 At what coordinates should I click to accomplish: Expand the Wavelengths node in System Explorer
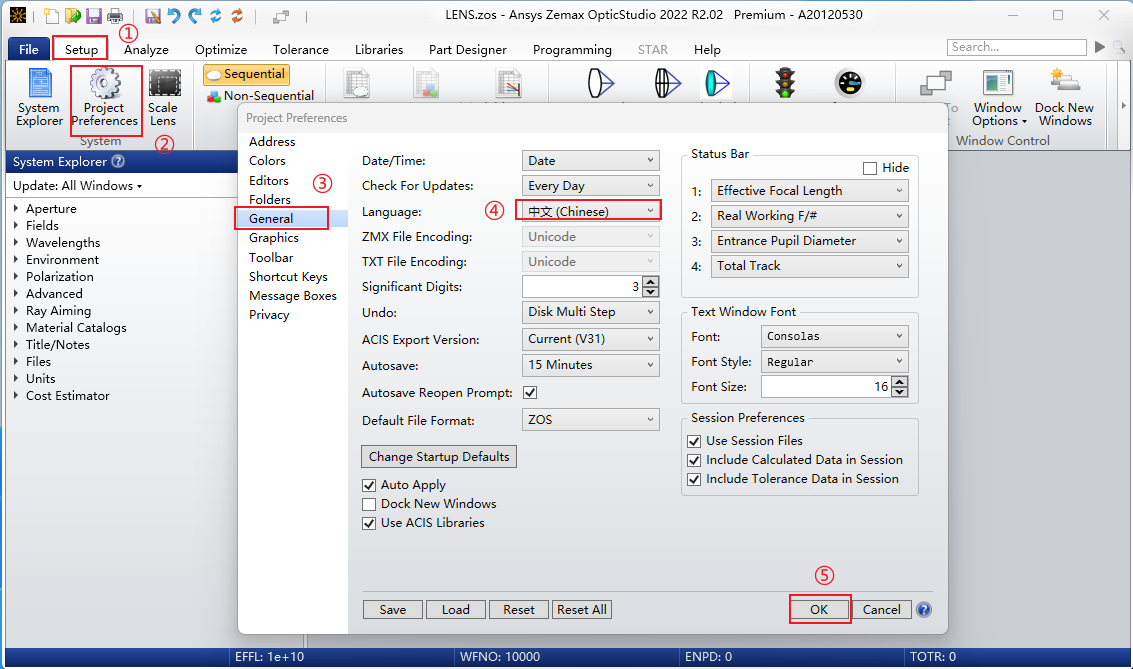coord(16,242)
